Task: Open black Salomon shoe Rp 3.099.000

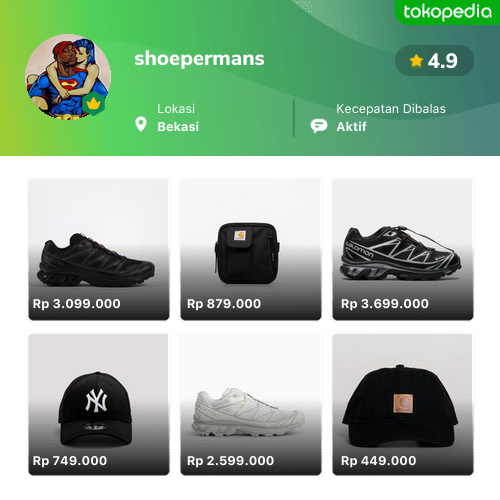Action: pos(99,249)
